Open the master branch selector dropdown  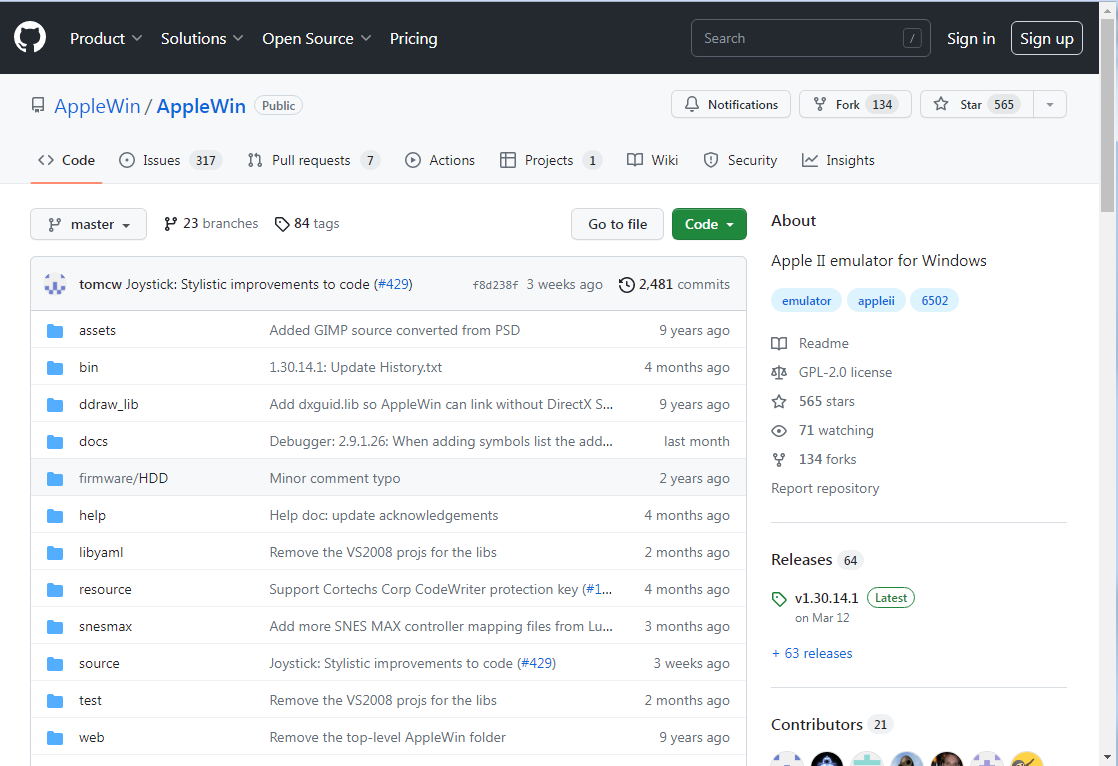point(88,224)
